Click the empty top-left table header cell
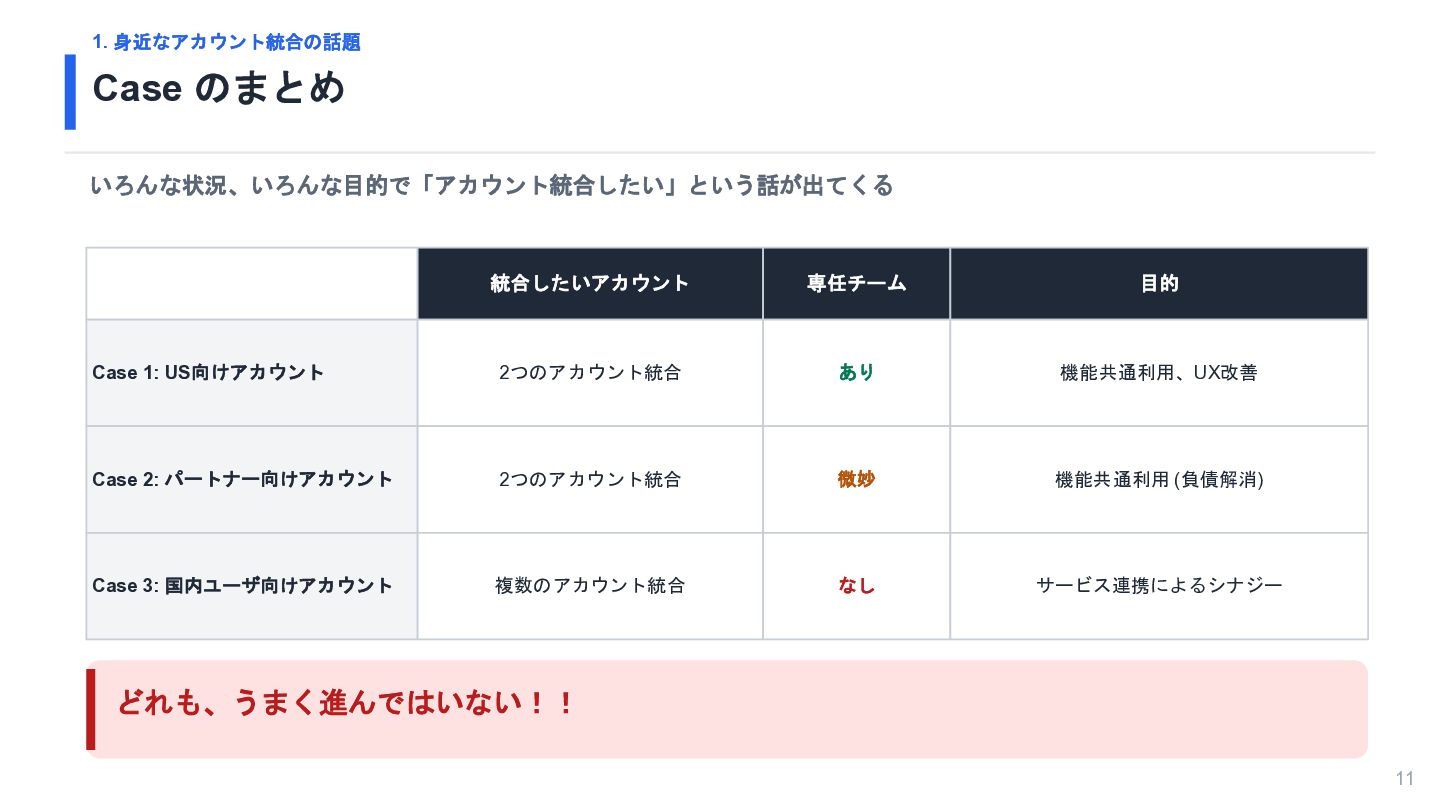 tap(252, 283)
